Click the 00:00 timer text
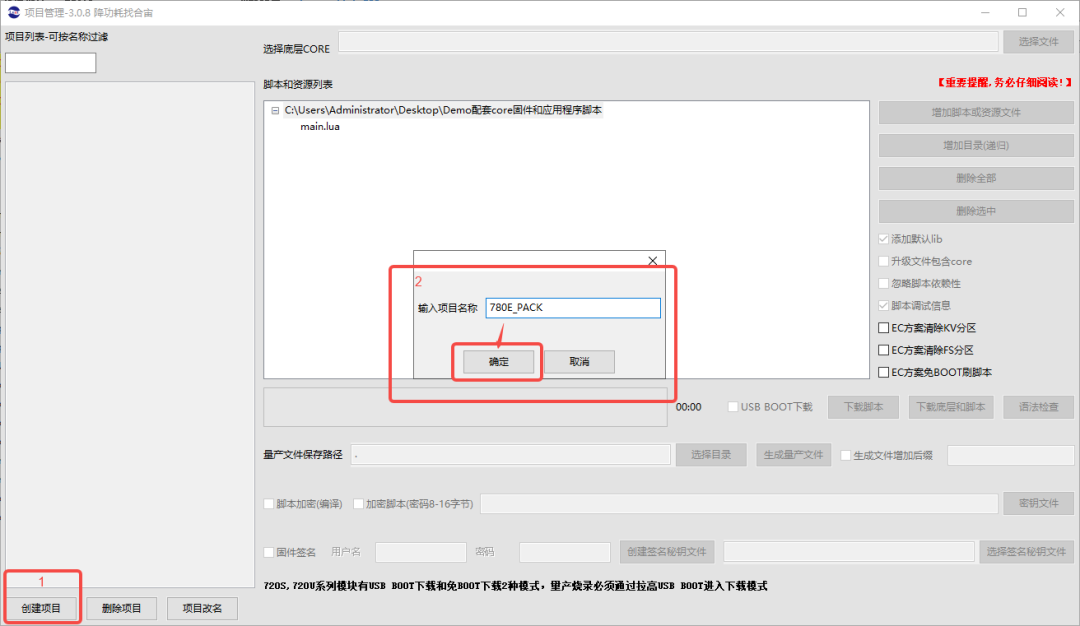Viewport: 1080px width, 626px height. [x=688, y=407]
